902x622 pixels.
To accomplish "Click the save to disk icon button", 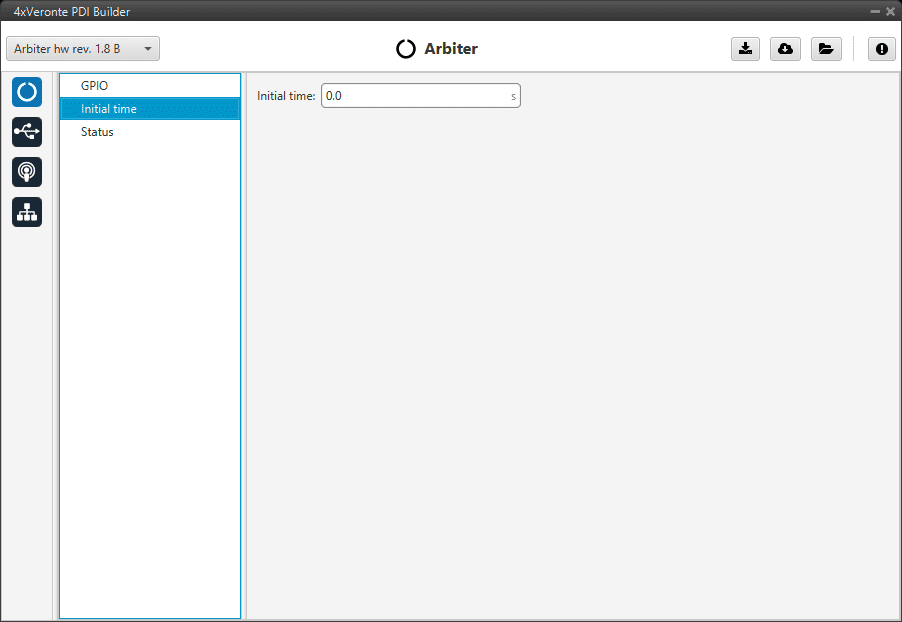I will pyautogui.click(x=746, y=49).
